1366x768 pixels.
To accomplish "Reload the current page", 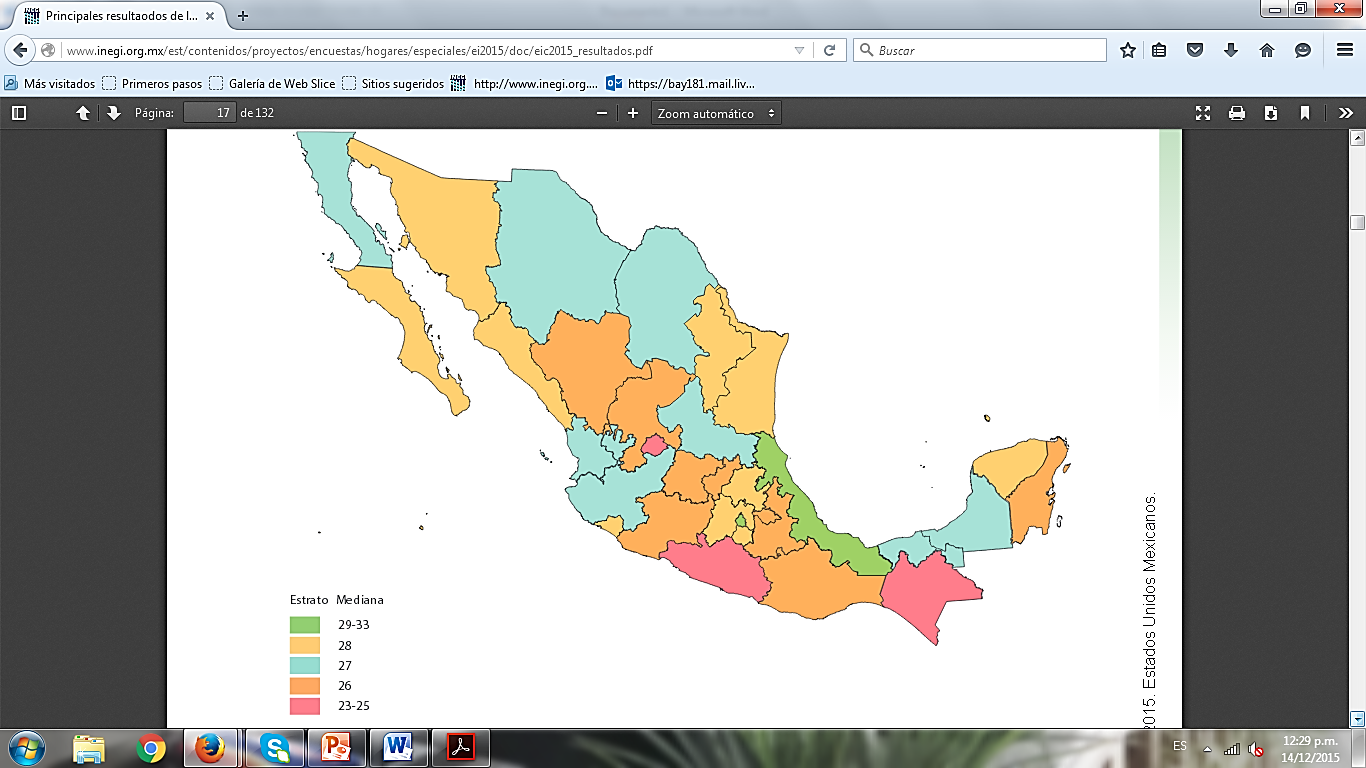I will pos(829,50).
